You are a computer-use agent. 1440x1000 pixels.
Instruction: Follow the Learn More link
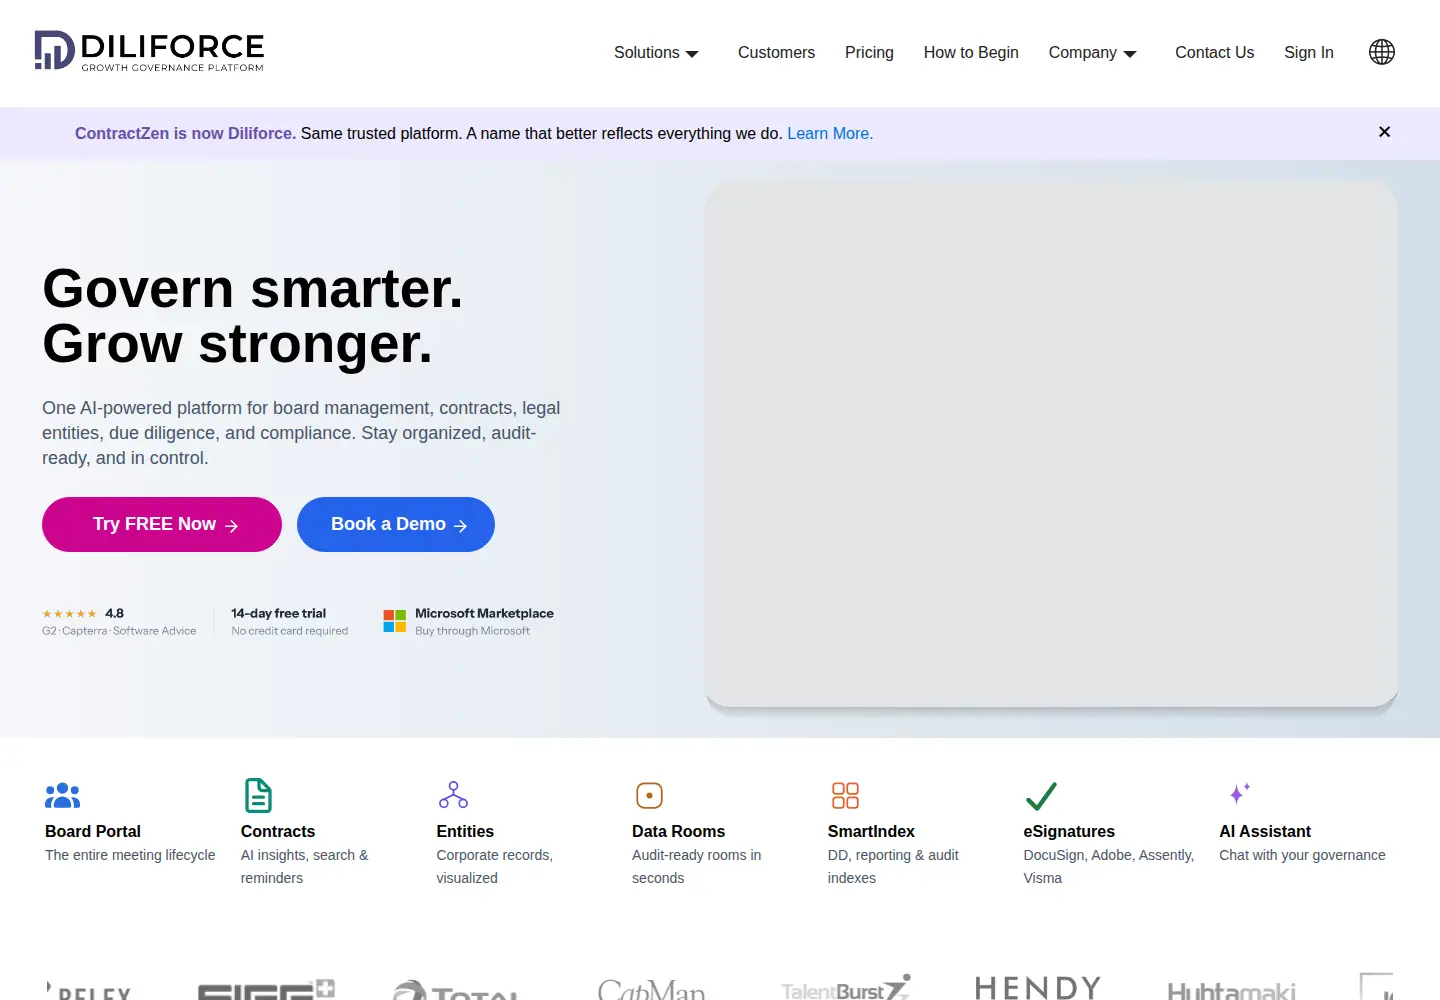click(830, 133)
